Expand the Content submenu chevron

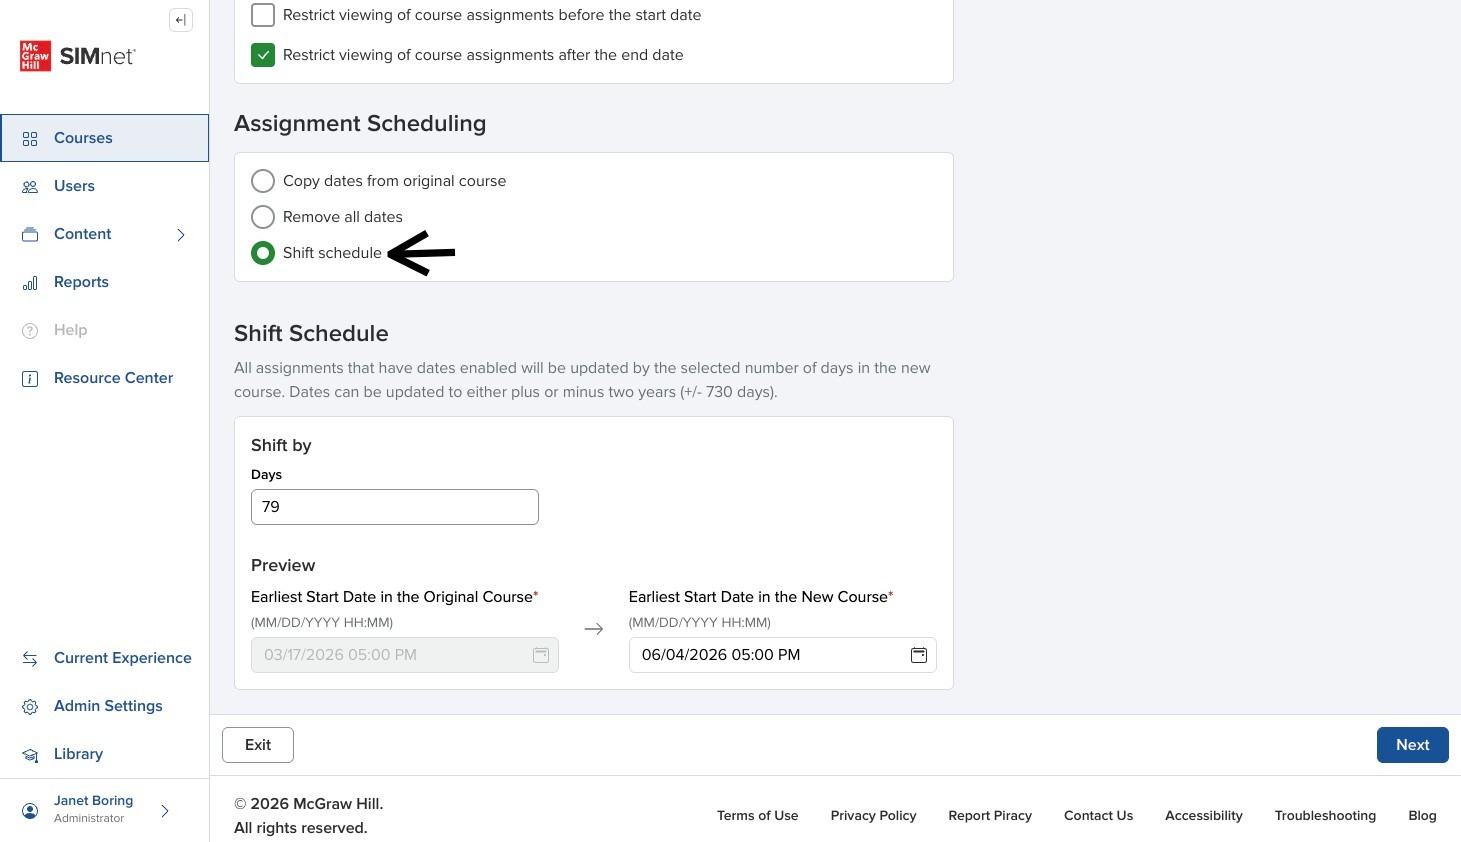point(181,235)
